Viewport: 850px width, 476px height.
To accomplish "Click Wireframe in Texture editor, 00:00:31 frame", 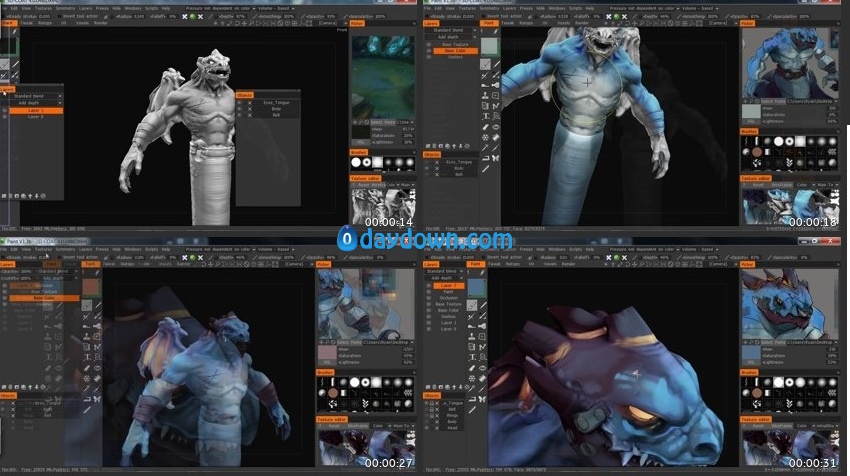I will point(781,426).
